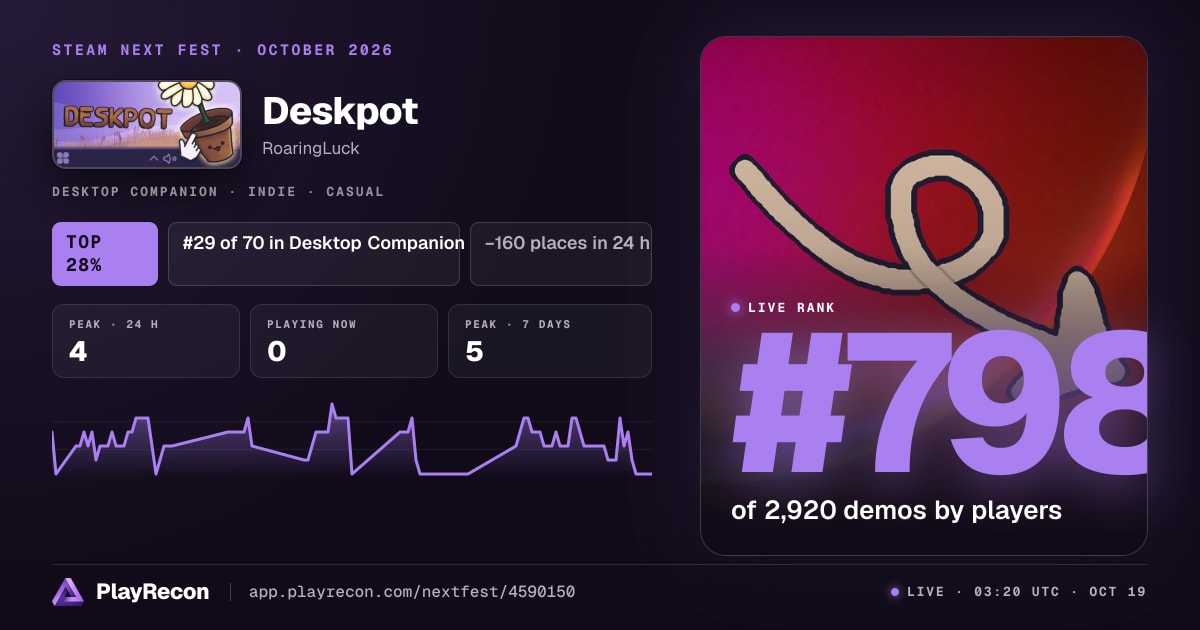
Task: Open the PLAYING NOW stat card
Action: pyautogui.click(x=344, y=341)
